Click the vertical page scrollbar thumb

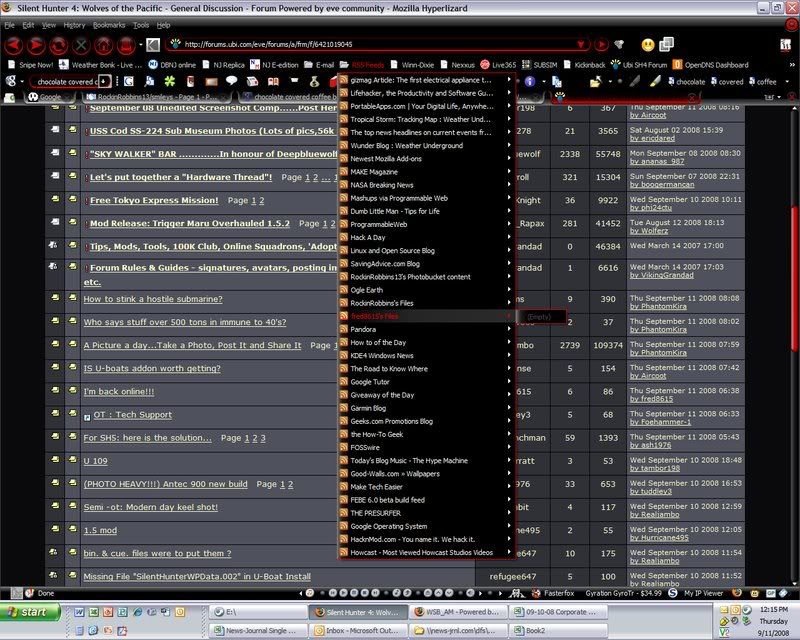tap(794, 278)
